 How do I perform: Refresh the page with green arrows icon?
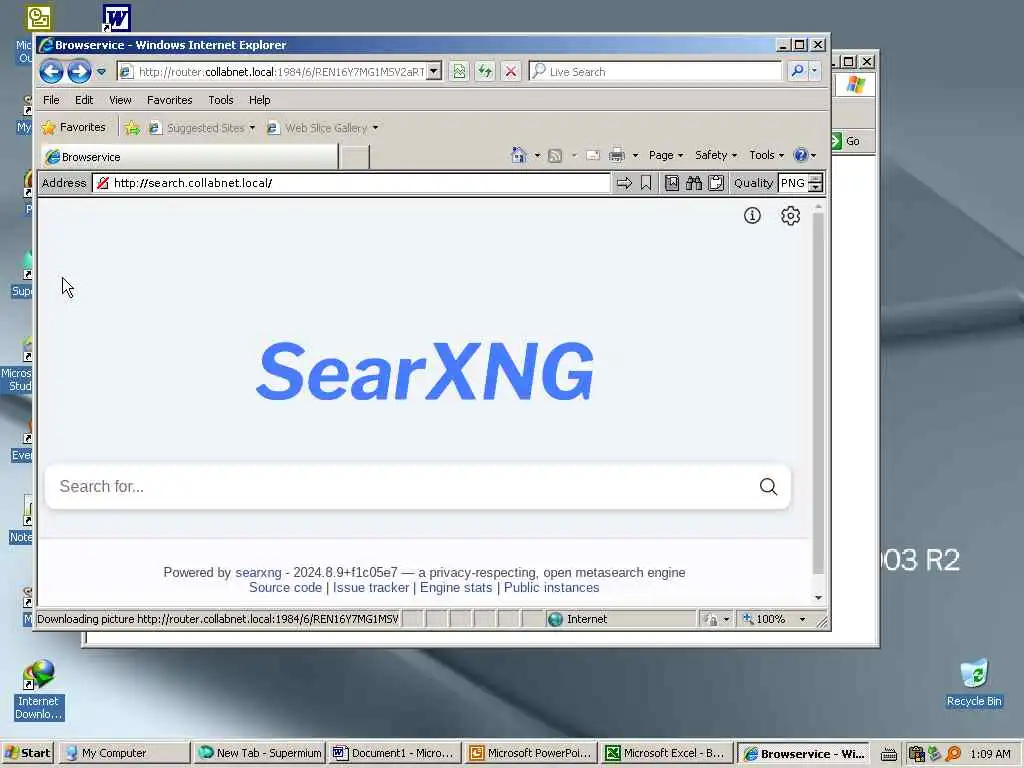click(485, 72)
